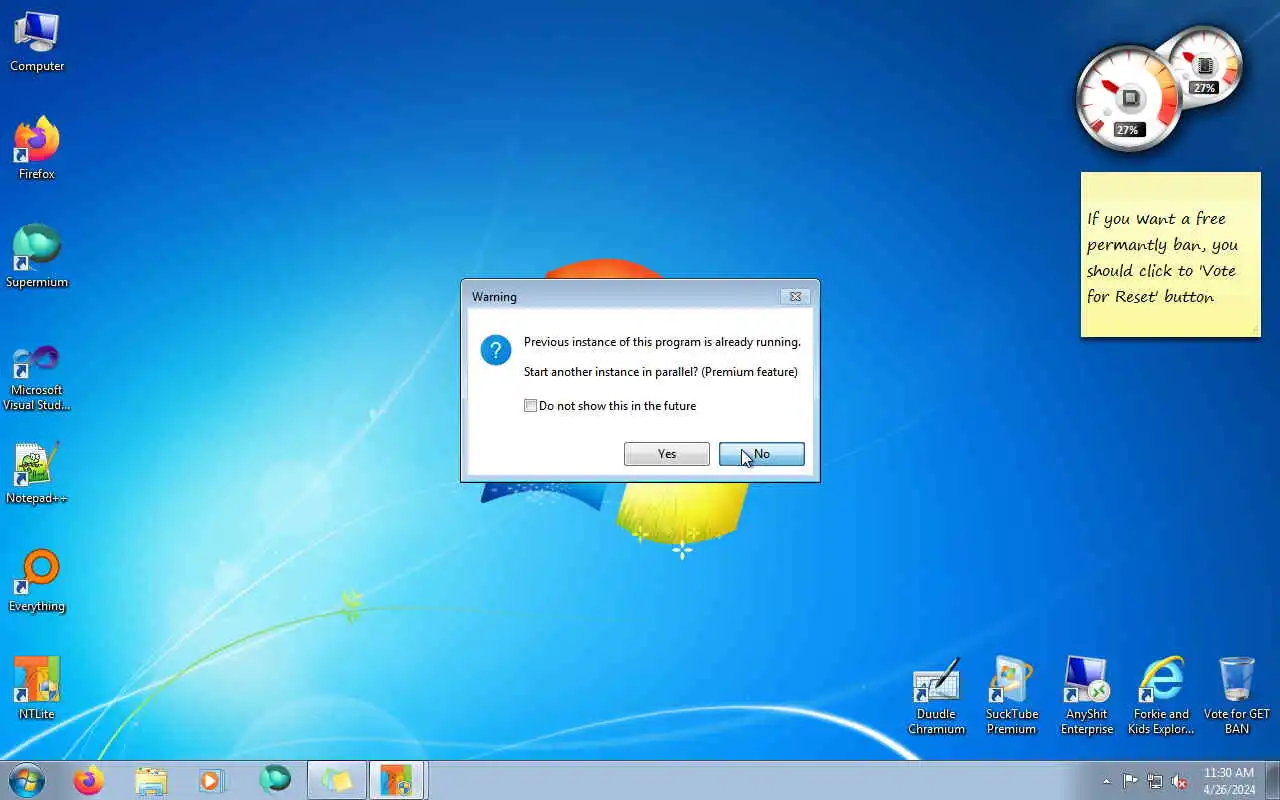Click Yes in the Warning dialog
The height and width of the screenshot is (800, 1280).
point(667,454)
